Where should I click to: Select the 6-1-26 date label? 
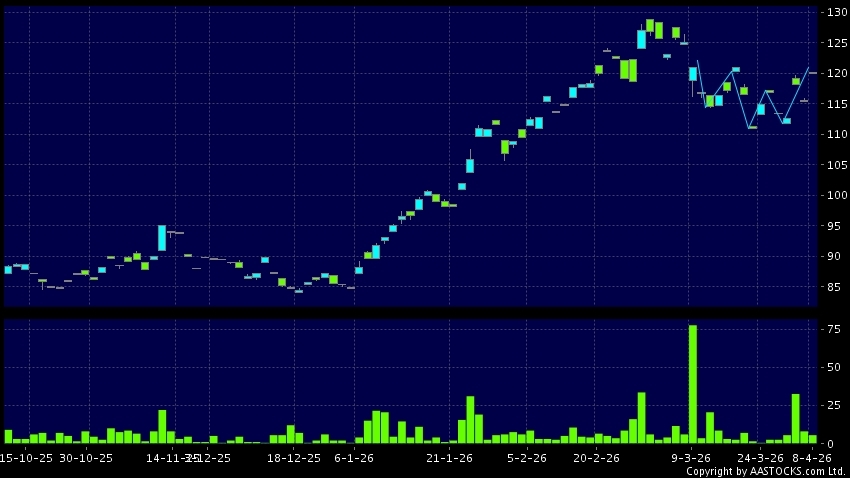point(354,458)
